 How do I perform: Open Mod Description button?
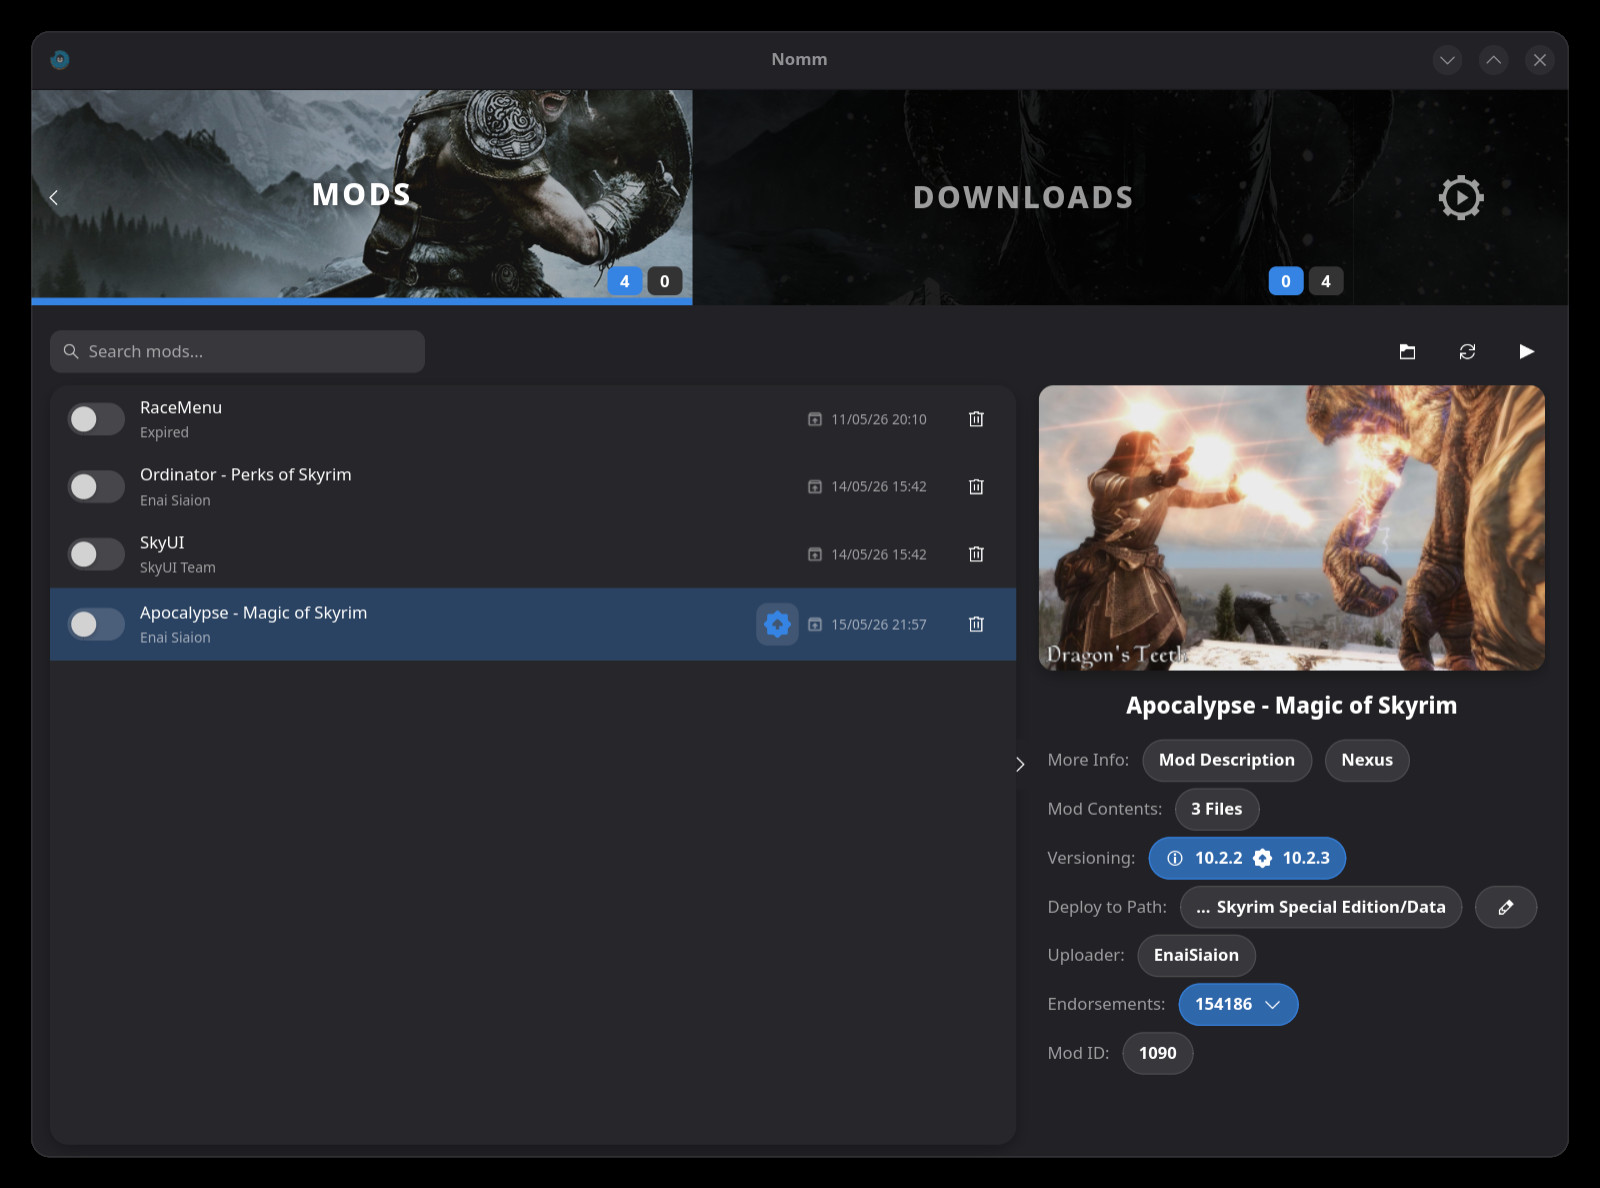[x=1227, y=760]
